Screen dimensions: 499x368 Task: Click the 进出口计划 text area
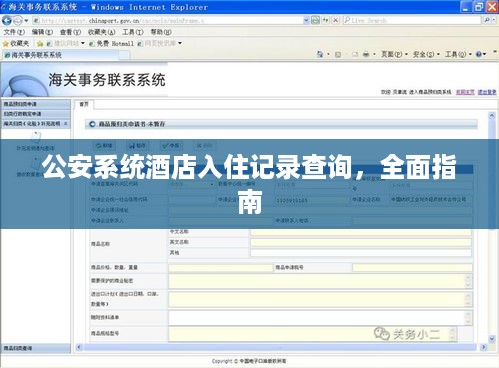tap(320, 299)
